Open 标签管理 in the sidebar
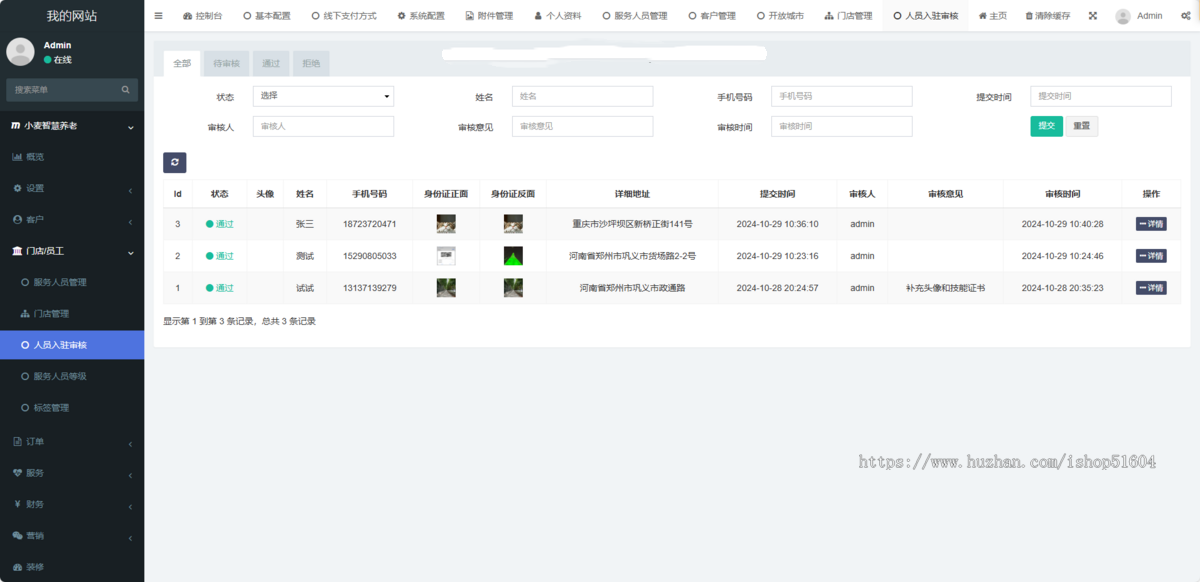Screen dimensions: 1200x582 point(72,408)
